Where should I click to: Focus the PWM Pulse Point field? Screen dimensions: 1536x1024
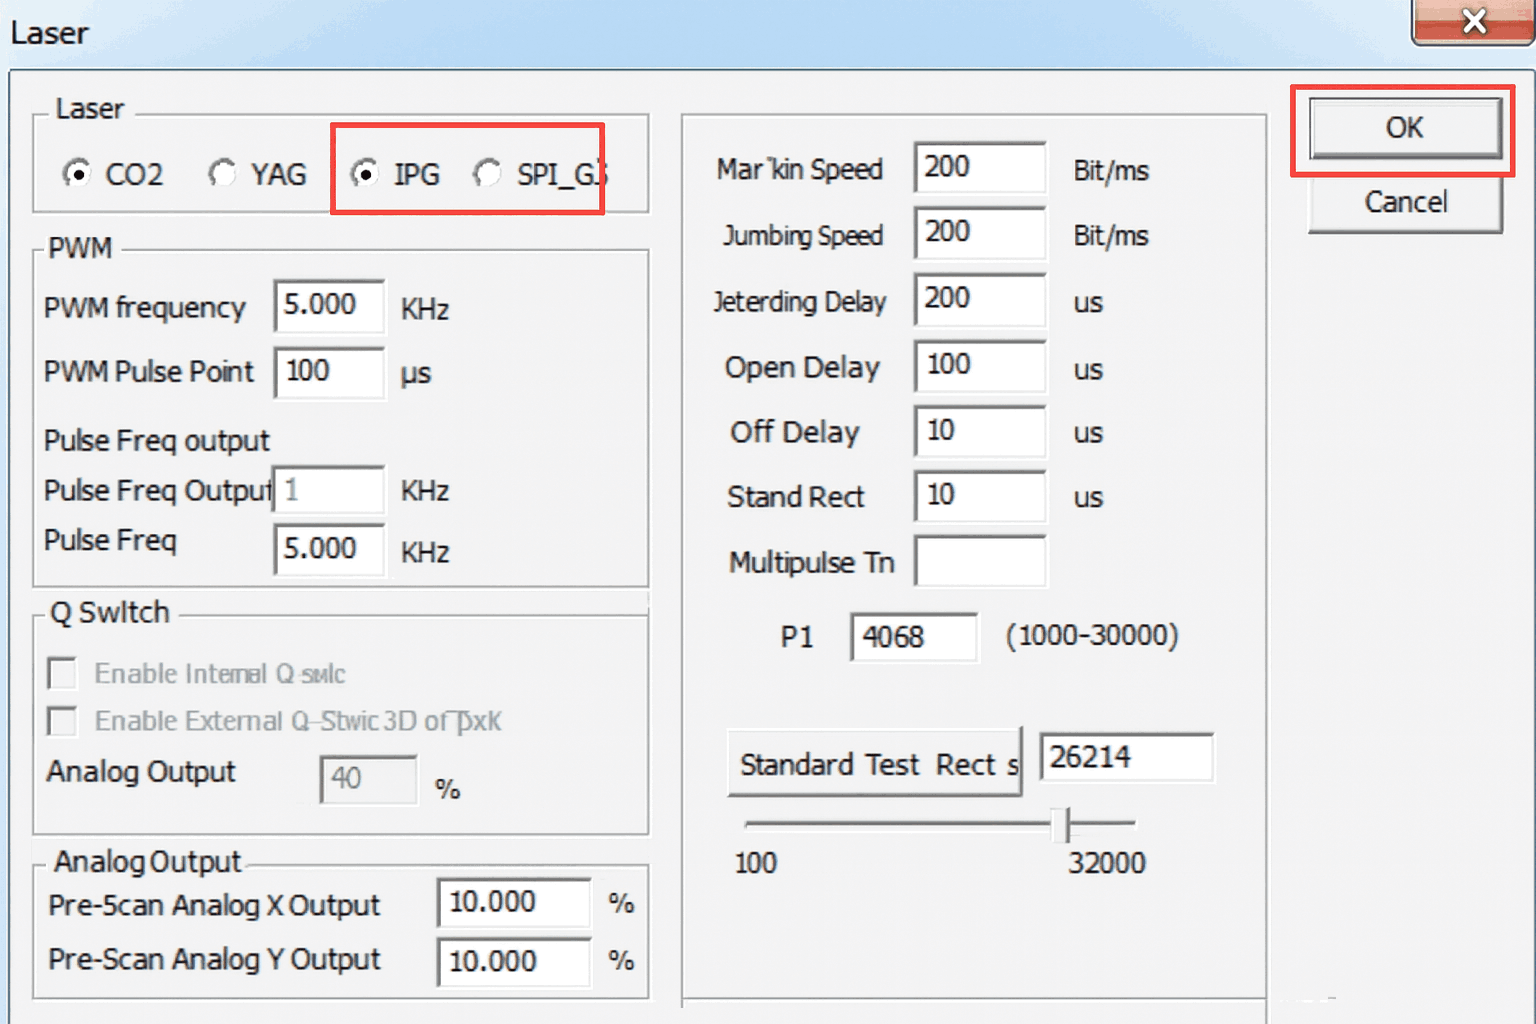[329, 372]
